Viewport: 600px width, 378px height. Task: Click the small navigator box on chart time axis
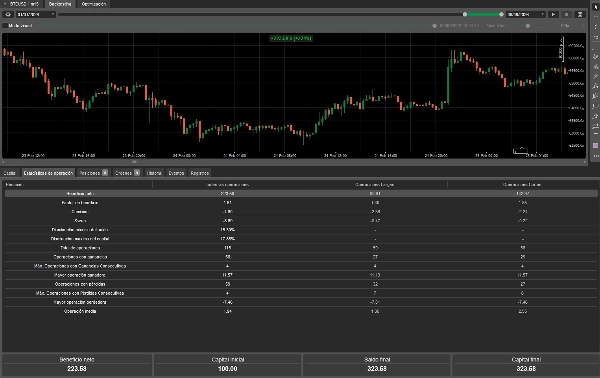pyautogui.click(x=520, y=151)
